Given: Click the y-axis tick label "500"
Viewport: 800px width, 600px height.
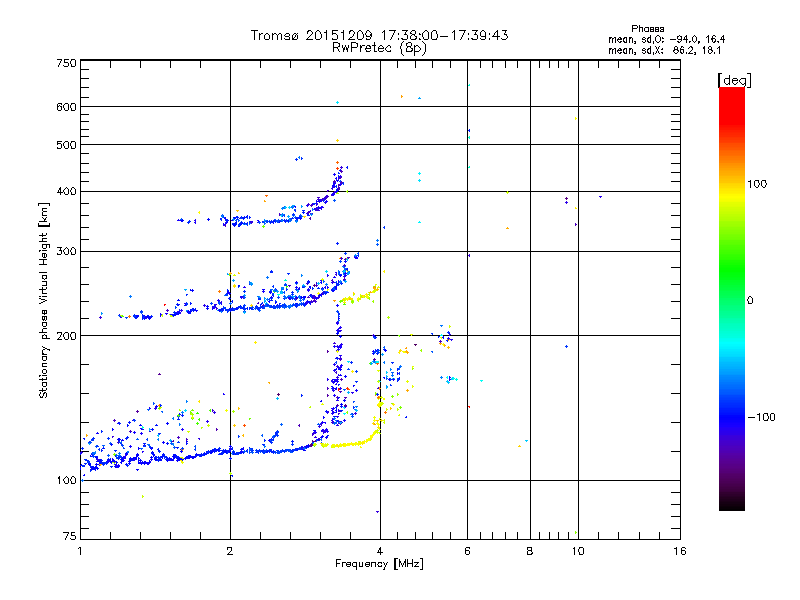Looking at the screenshot, I should click(66, 145).
